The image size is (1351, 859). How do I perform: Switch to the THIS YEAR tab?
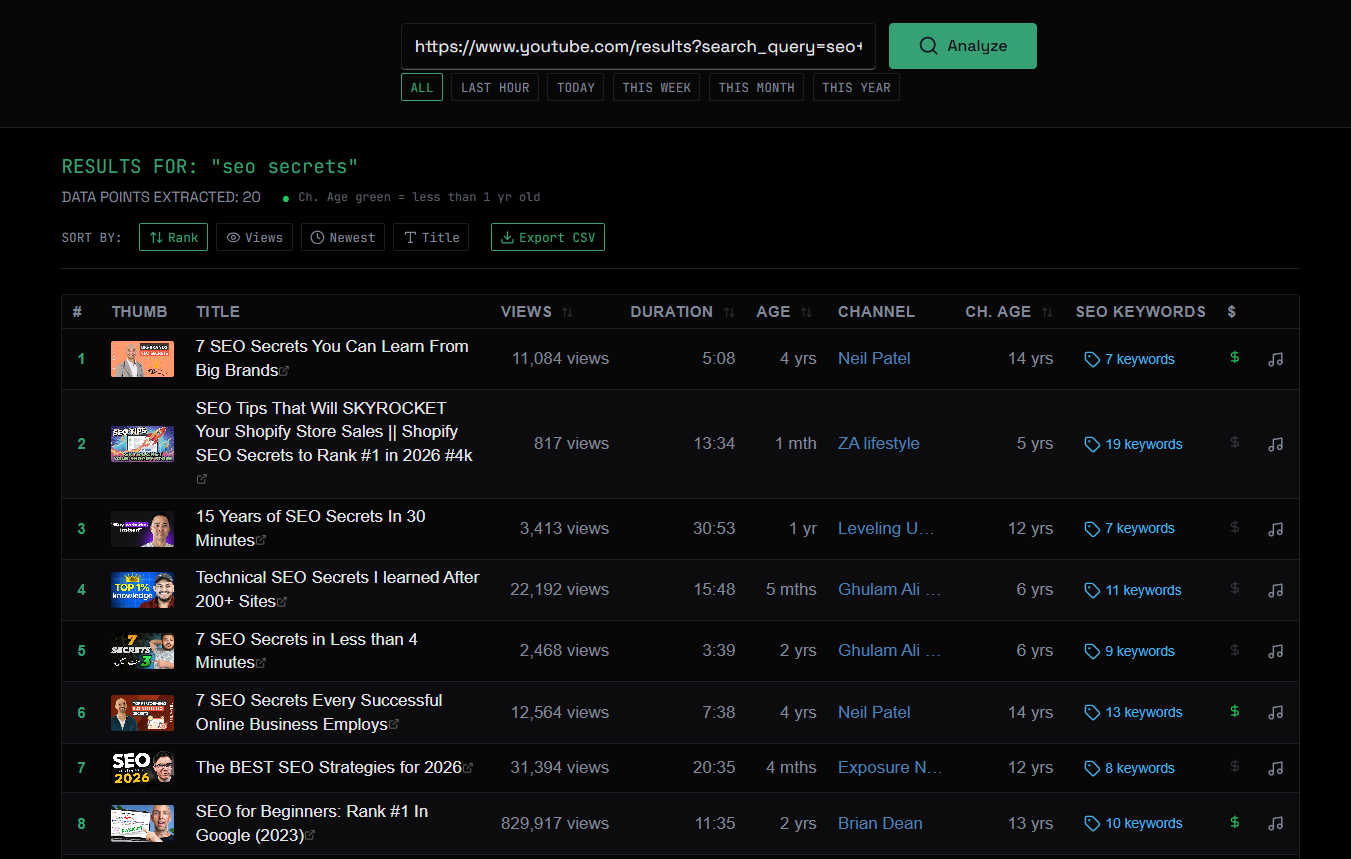[x=856, y=87]
